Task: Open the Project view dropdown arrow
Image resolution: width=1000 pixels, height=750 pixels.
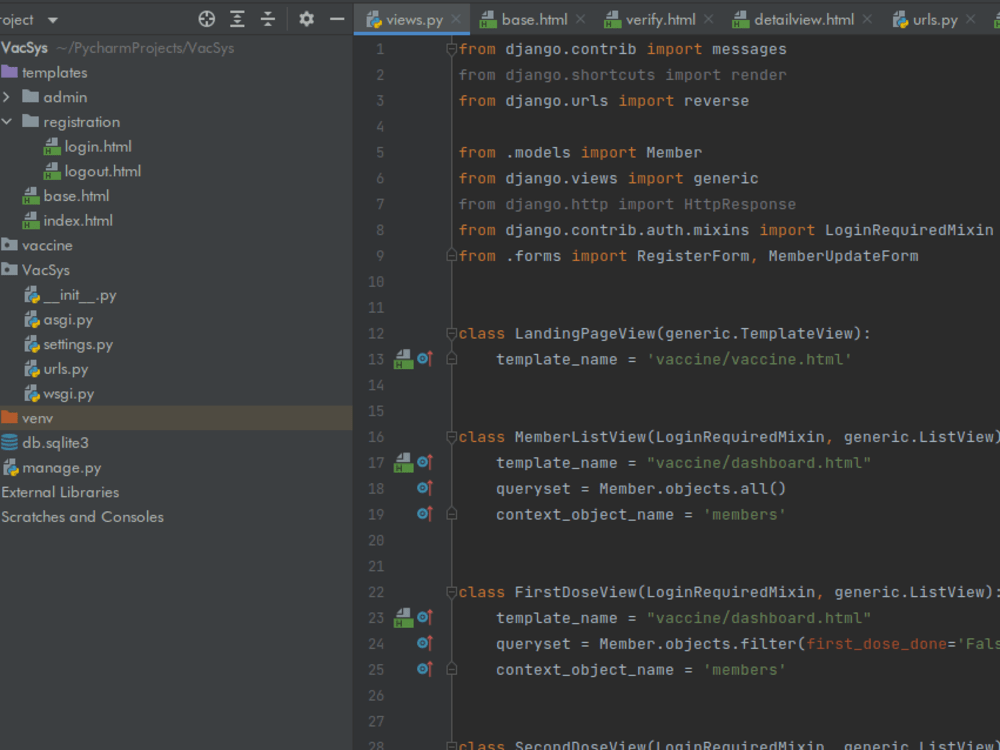Action: coord(53,20)
